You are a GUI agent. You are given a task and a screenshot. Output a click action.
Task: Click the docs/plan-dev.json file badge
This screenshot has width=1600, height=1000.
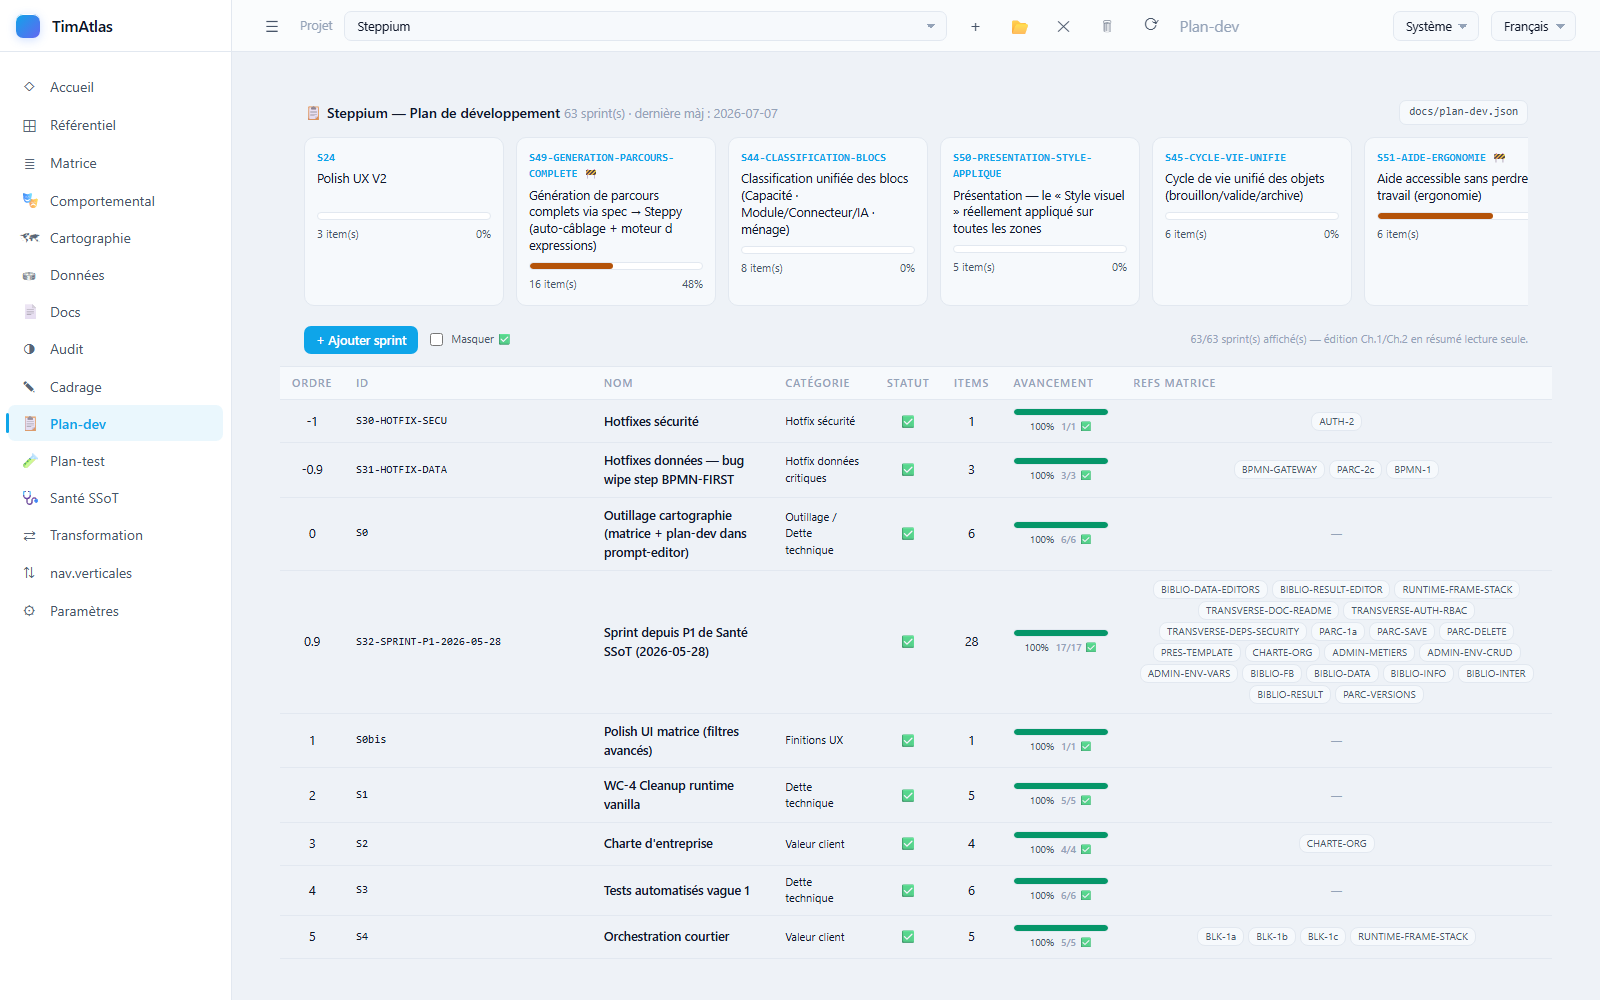coord(1463,112)
